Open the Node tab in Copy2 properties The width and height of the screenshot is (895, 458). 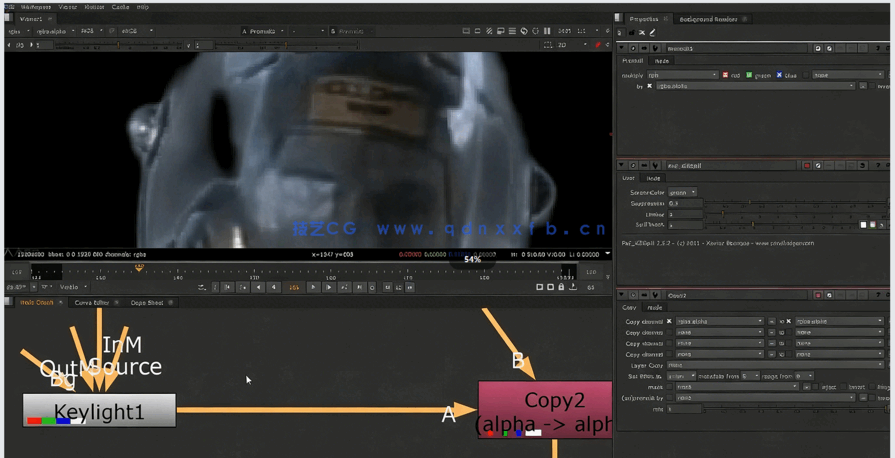click(x=653, y=308)
